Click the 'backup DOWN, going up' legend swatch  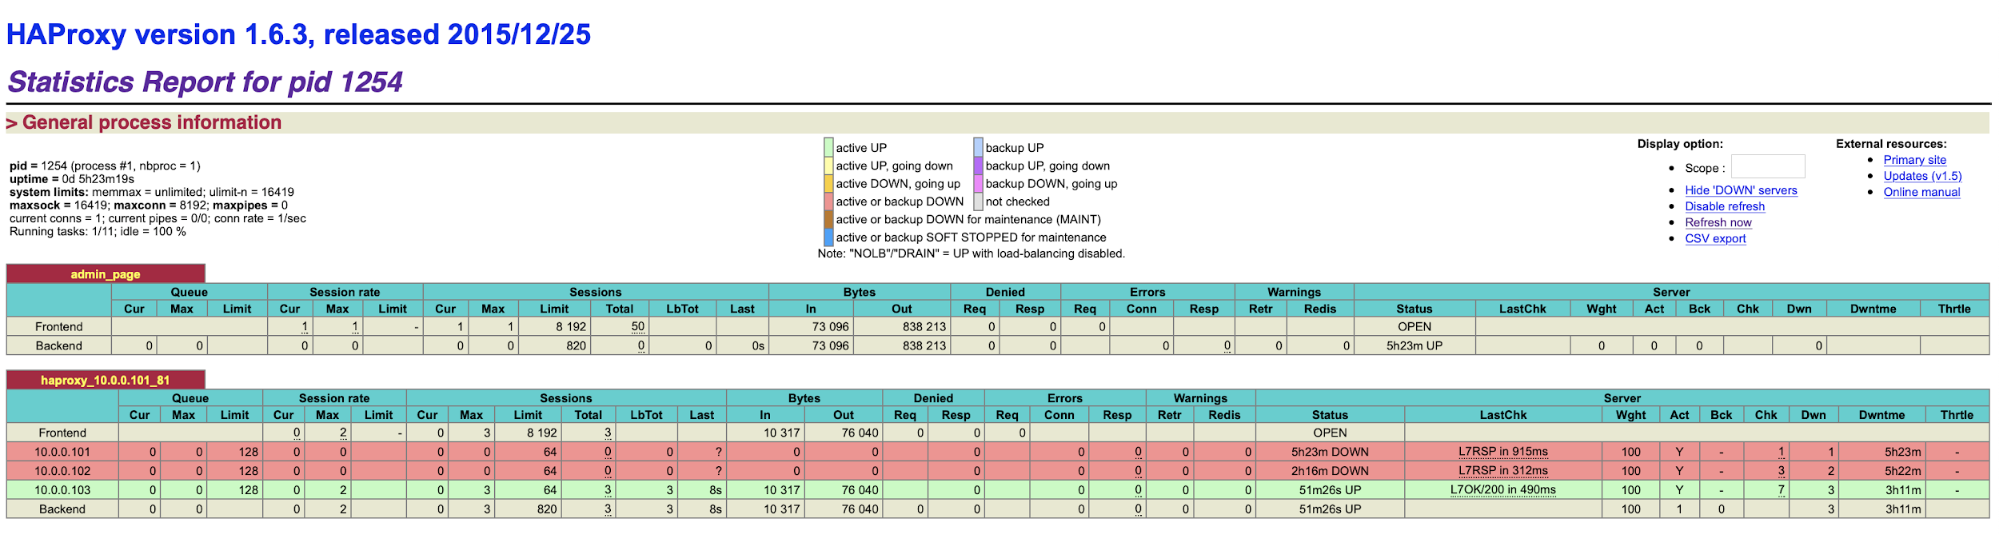coord(978,183)
